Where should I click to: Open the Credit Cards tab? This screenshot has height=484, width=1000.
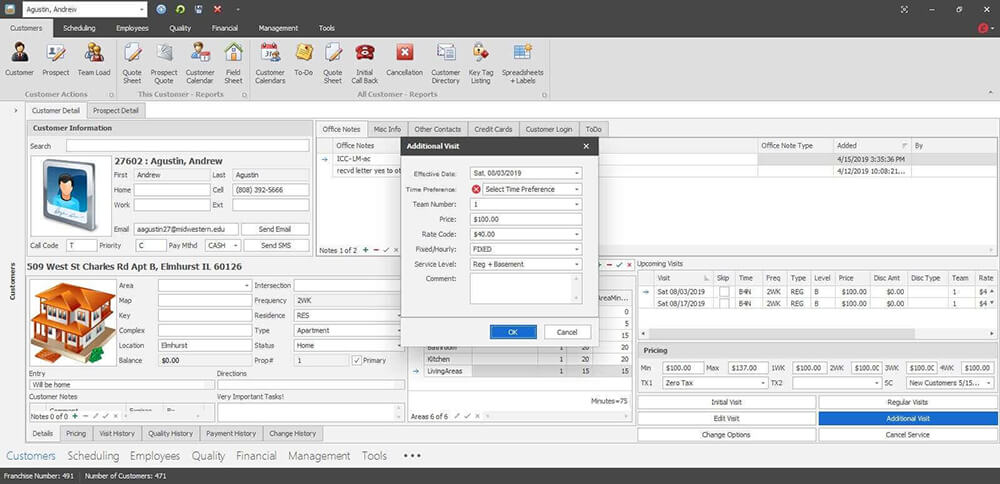click(493, 129)
